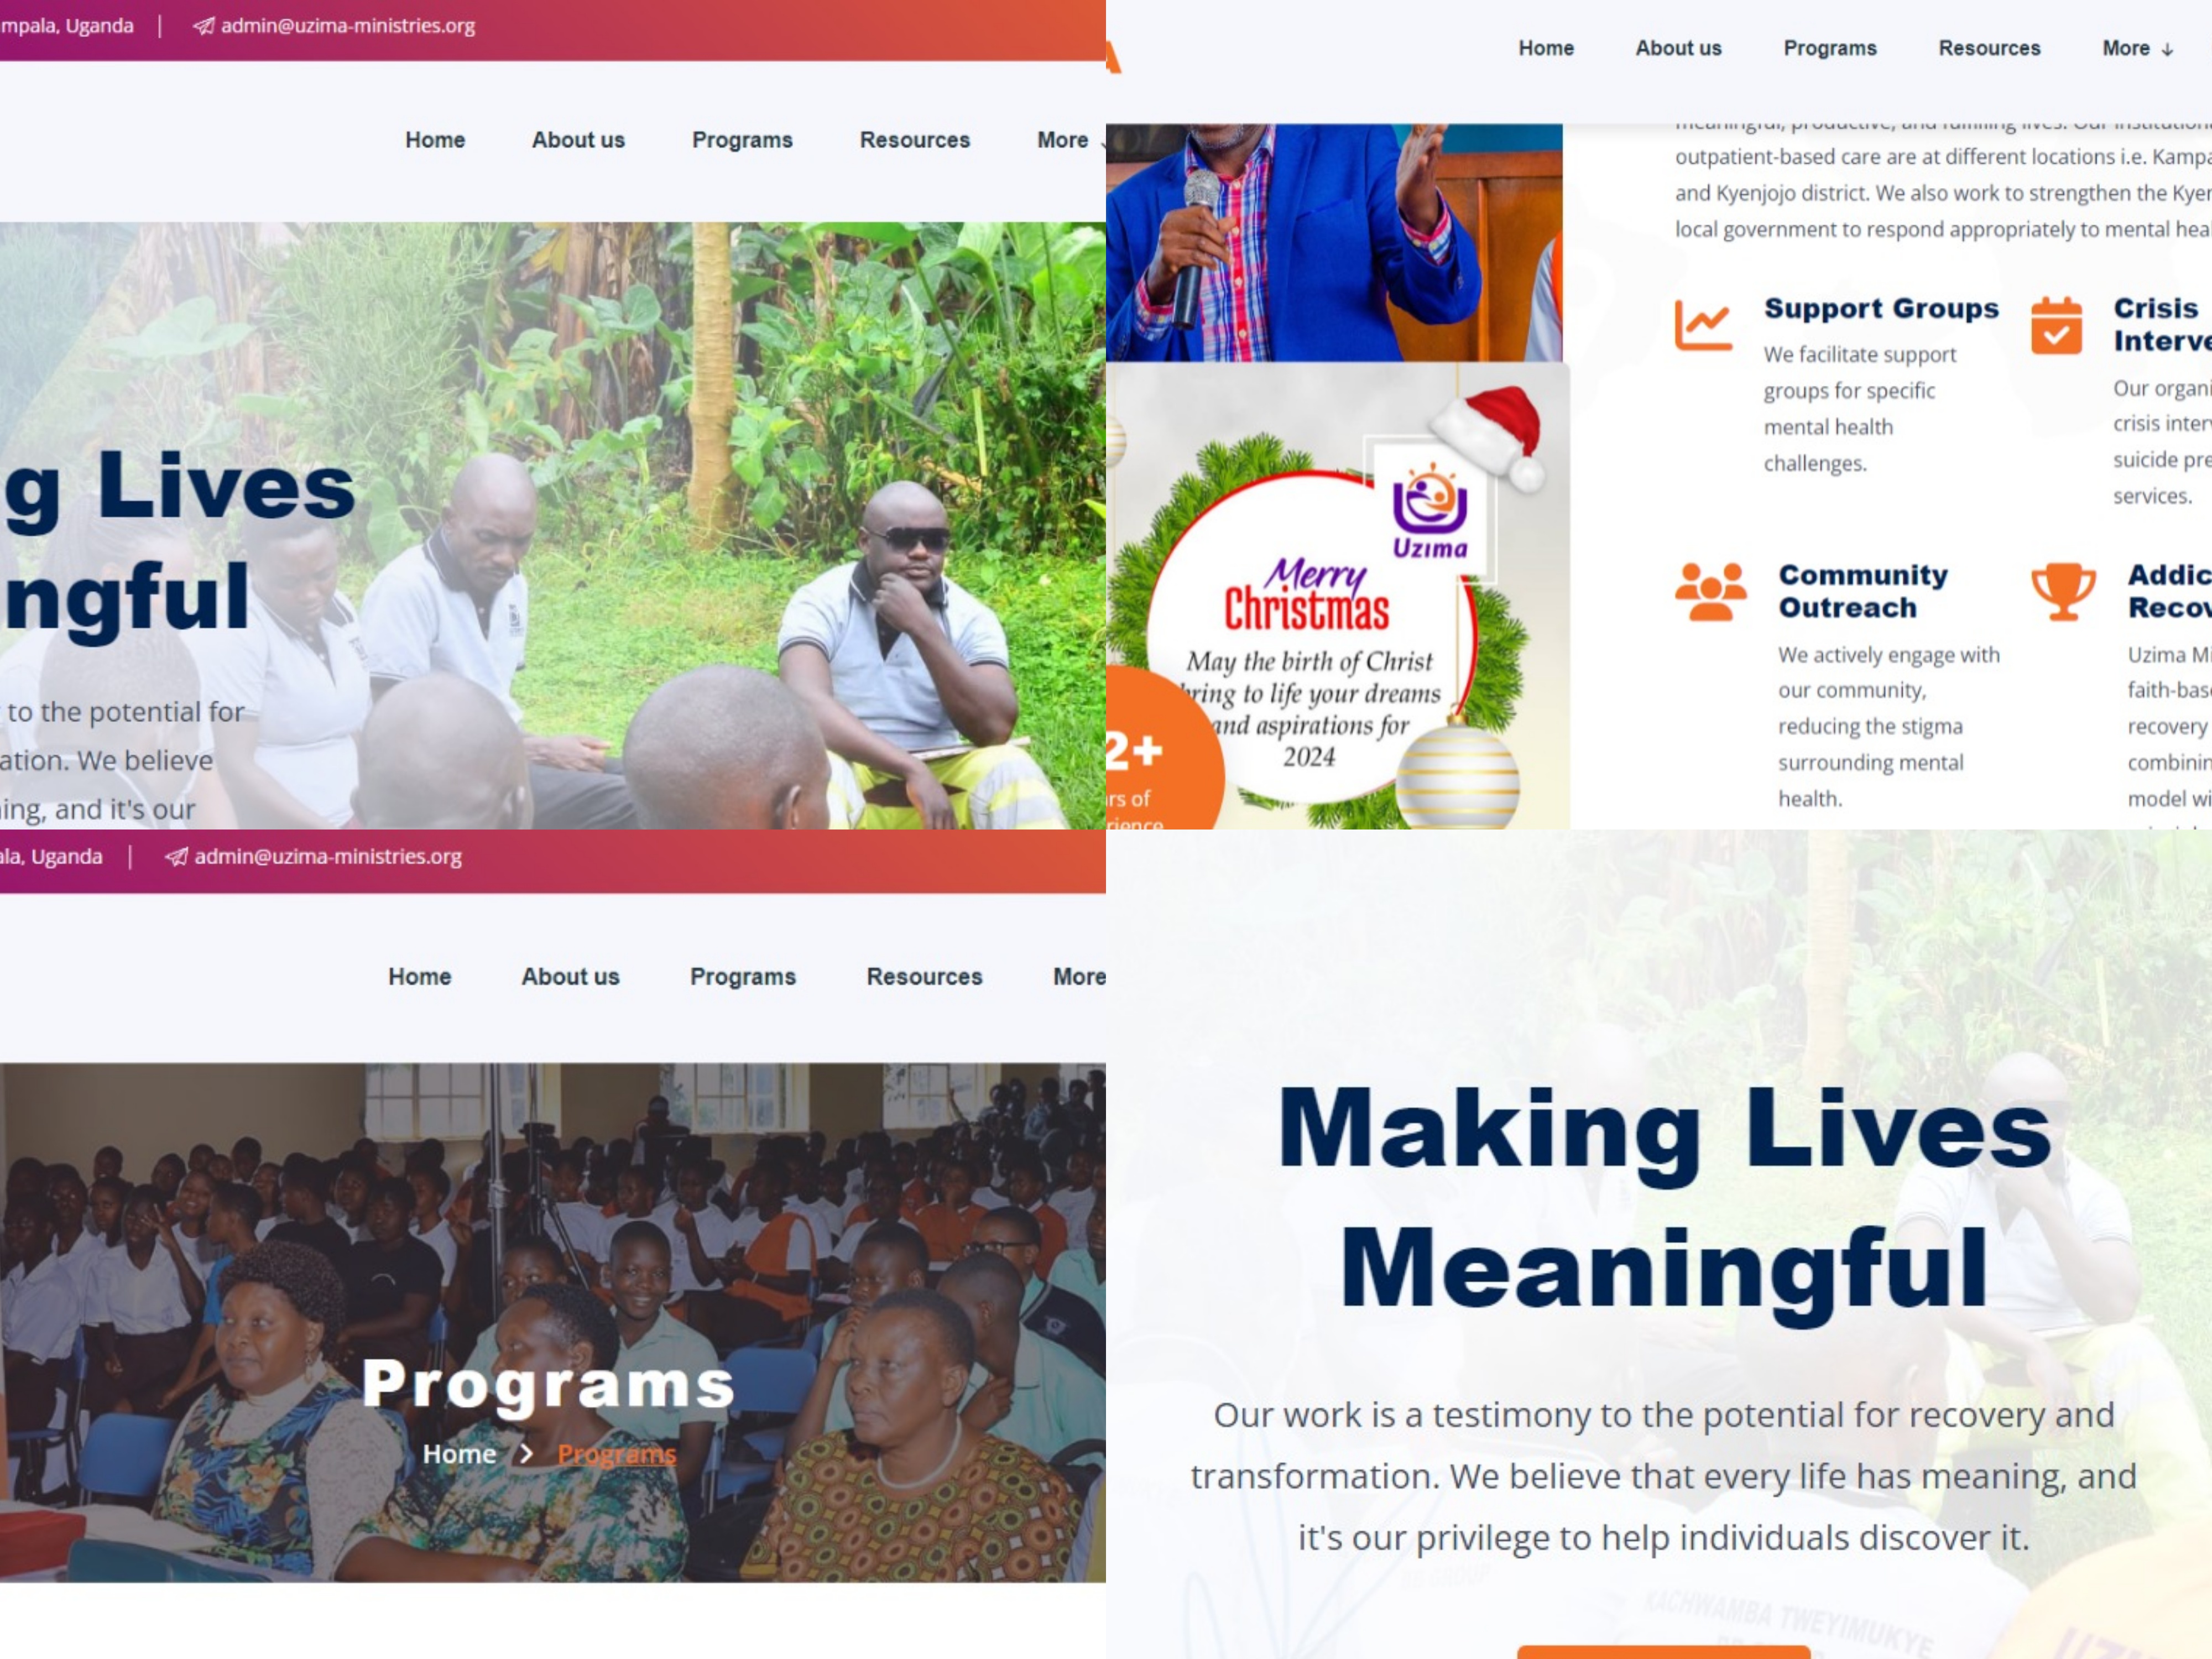Click the admin email address beside 'ala, Uganda'
The height and width of the screenshot is (1659, 2212).
[328, 857]
